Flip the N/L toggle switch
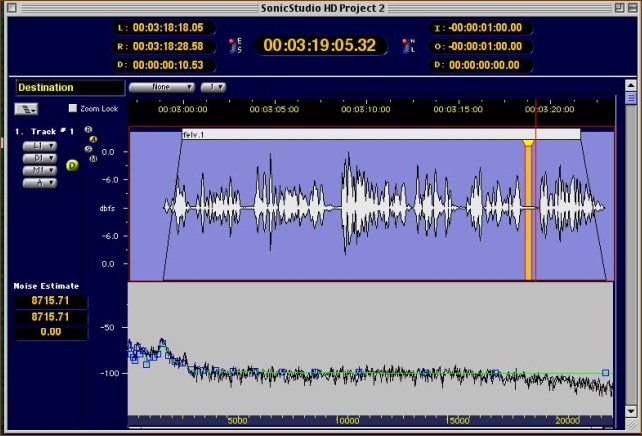Screen dimensions: 642x436 (x=406, y=45)
